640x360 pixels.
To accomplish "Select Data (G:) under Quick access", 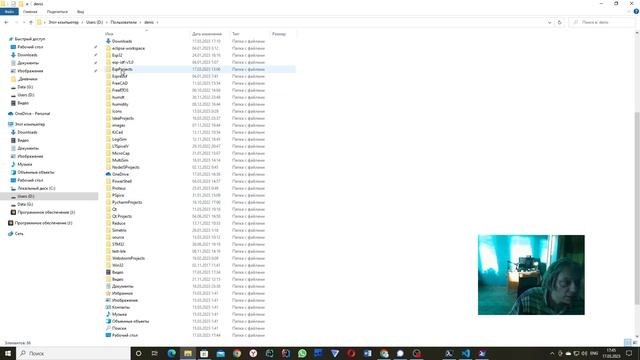I will click(x=25, y=87).
